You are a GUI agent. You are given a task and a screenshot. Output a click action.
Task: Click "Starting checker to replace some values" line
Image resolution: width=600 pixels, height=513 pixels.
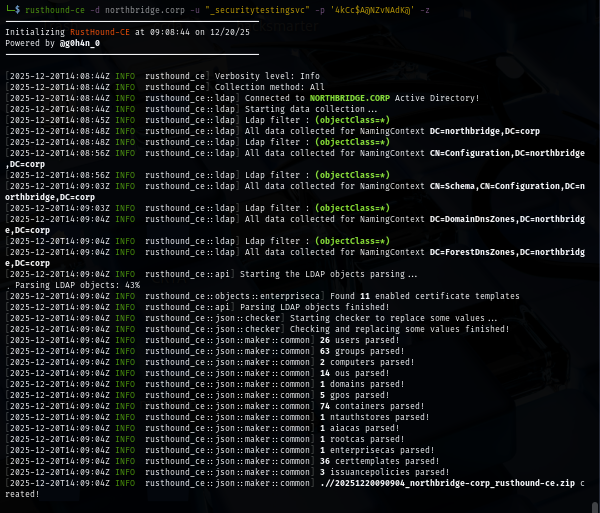point(393,318)
